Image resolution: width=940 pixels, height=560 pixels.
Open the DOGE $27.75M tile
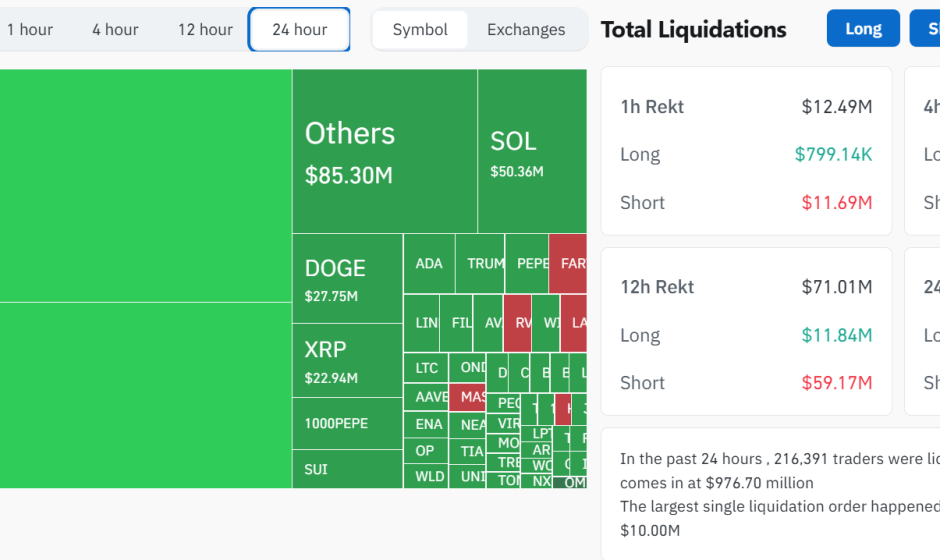(x=346, y=279)
